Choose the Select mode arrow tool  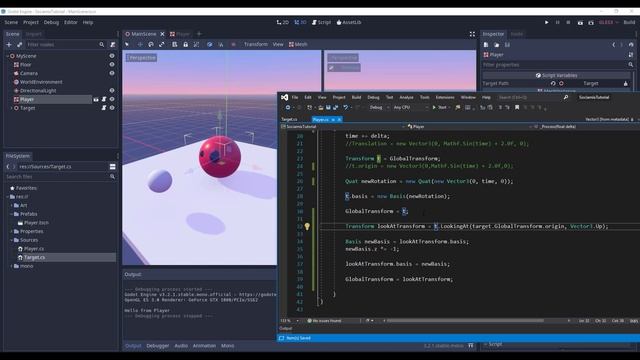point(127,44)
